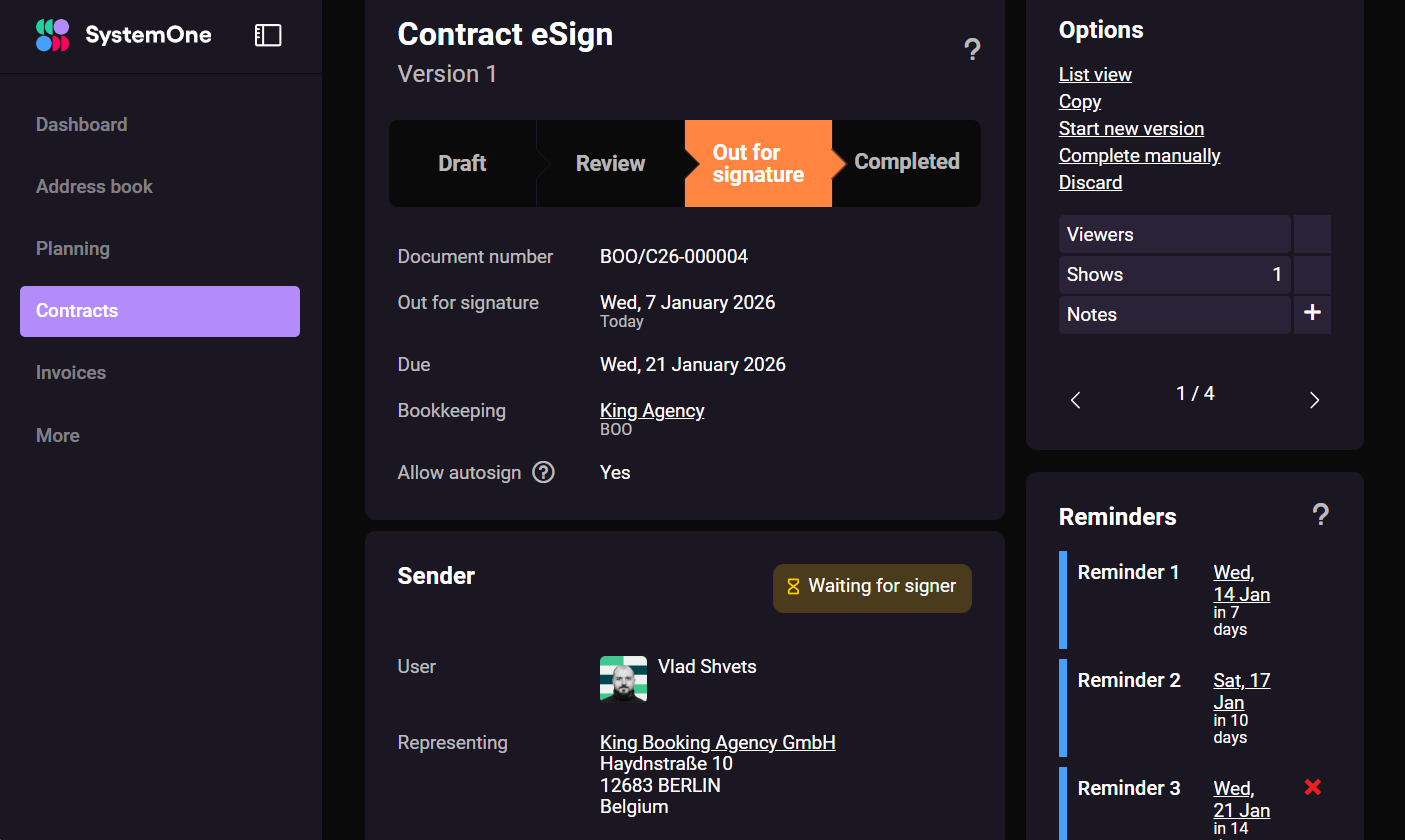
Task: Open the More menu in the sidebar
Action: (x=57, y=435)
